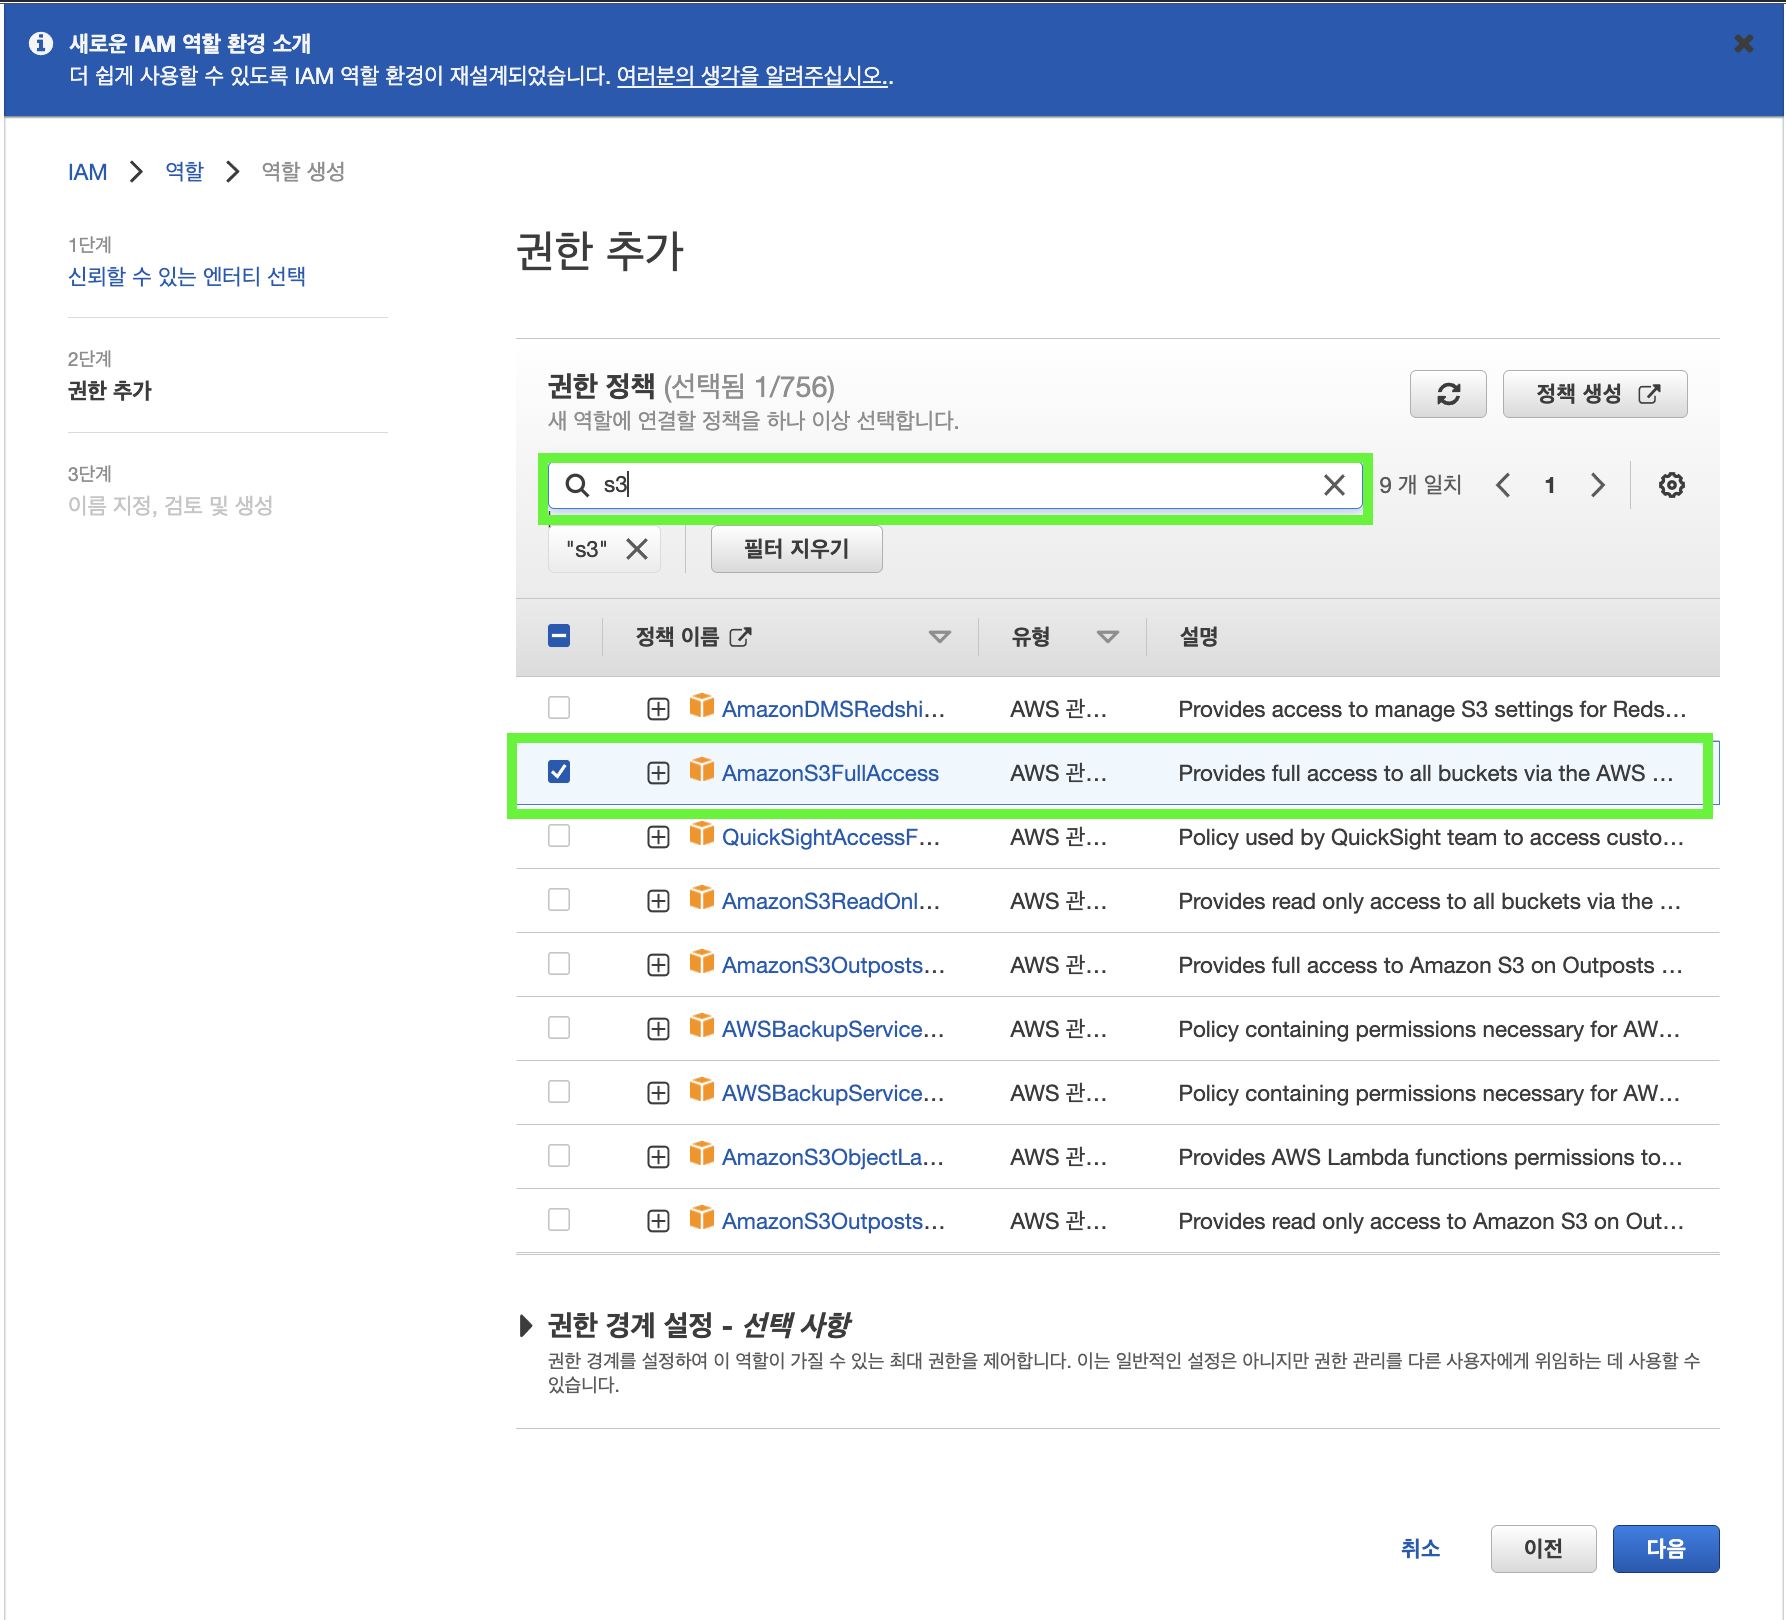Expand AmazonS3FullAccess policy details
Image resolution: width=1786 pixels, height=1620 pixels.
[x=658, y=773]
